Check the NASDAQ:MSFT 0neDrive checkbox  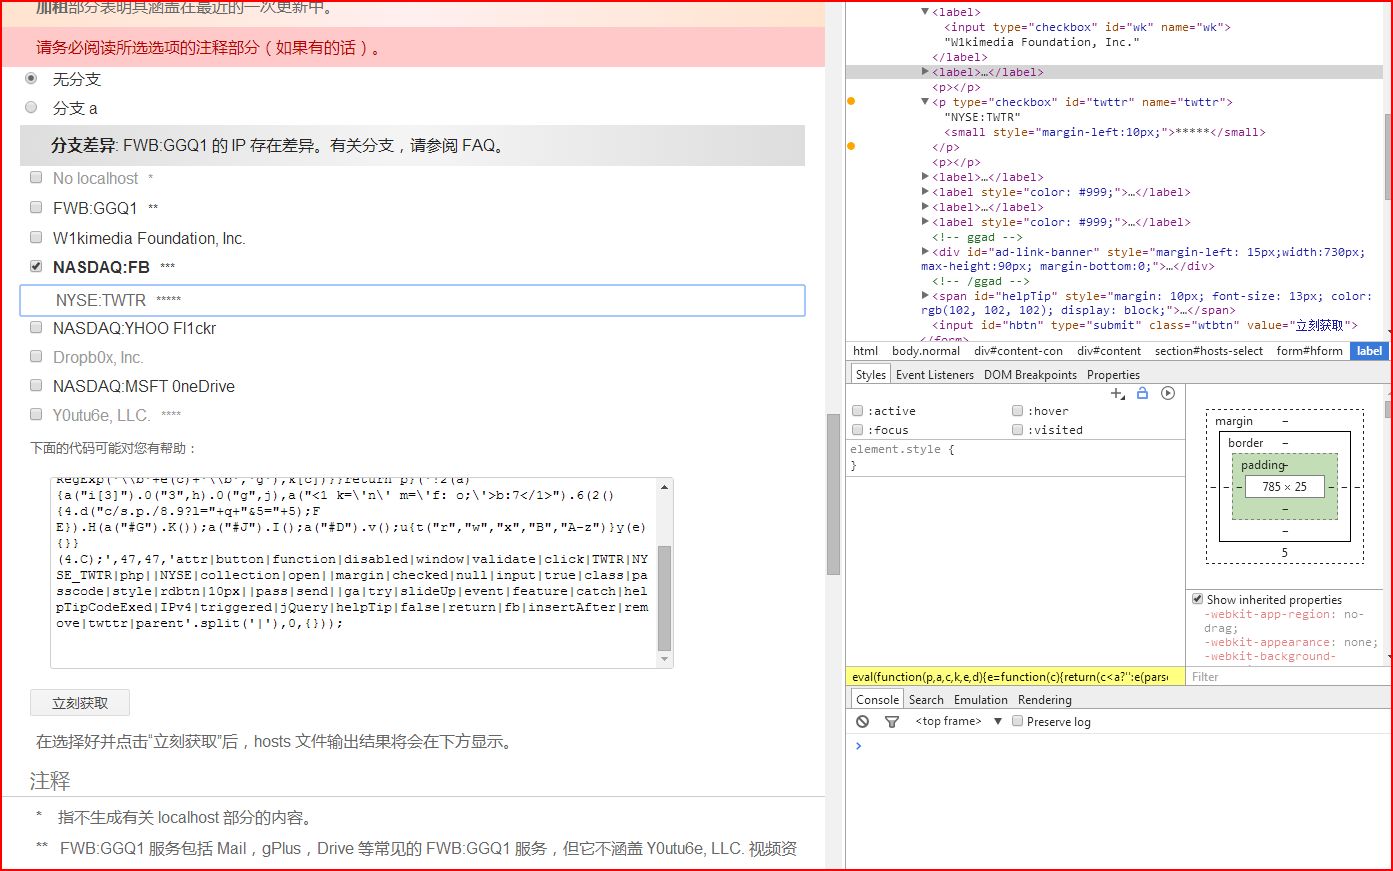(36, 385)
